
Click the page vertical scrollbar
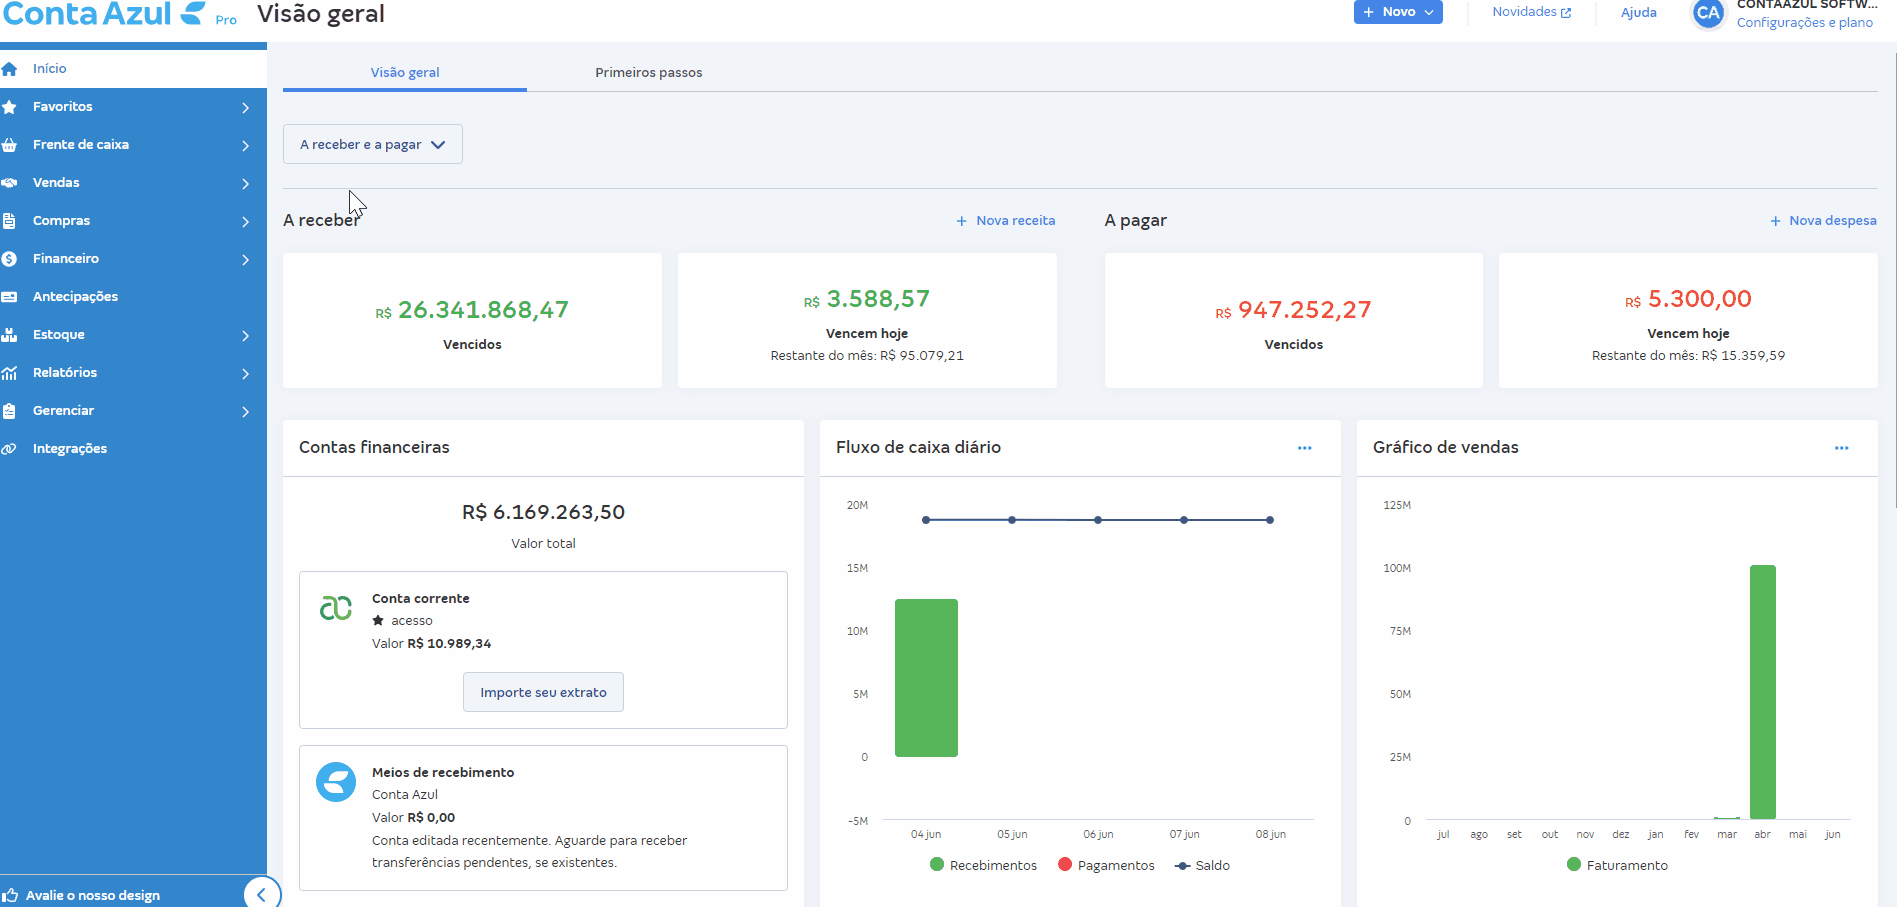click(1894, 280)
